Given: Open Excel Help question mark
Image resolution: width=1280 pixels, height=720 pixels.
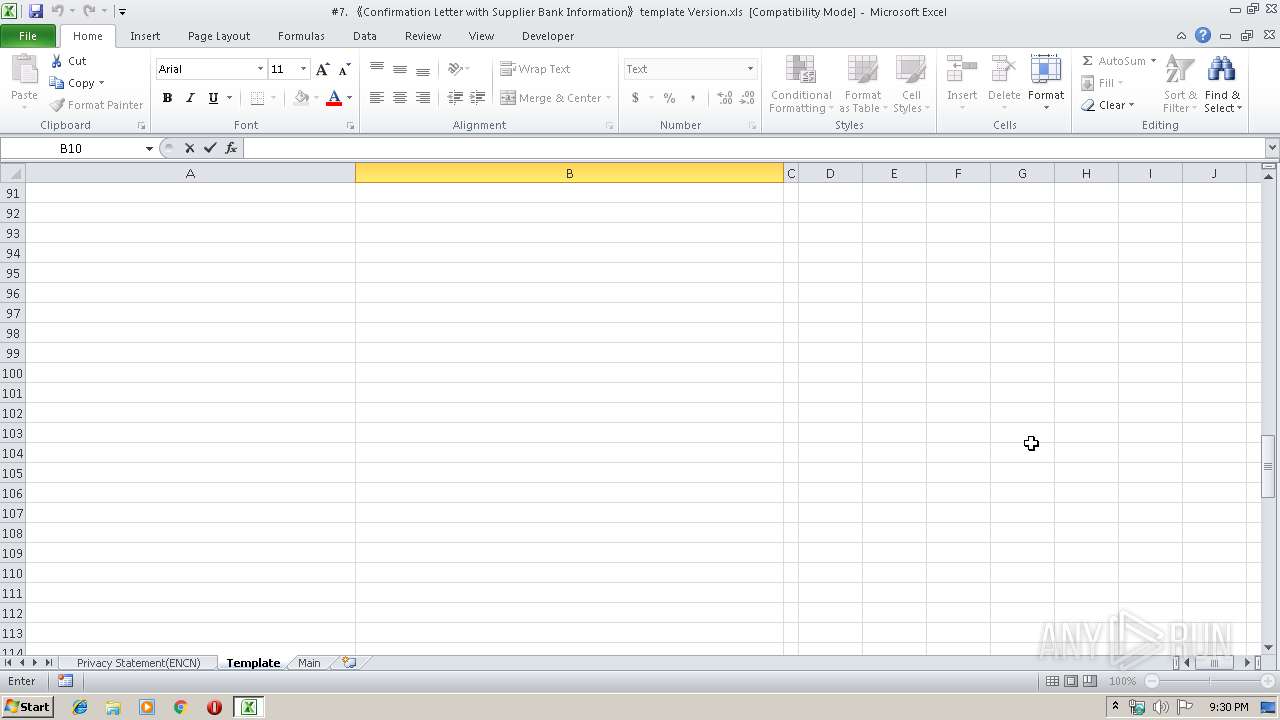Looking at the screenshot, I should (1203, 35).
